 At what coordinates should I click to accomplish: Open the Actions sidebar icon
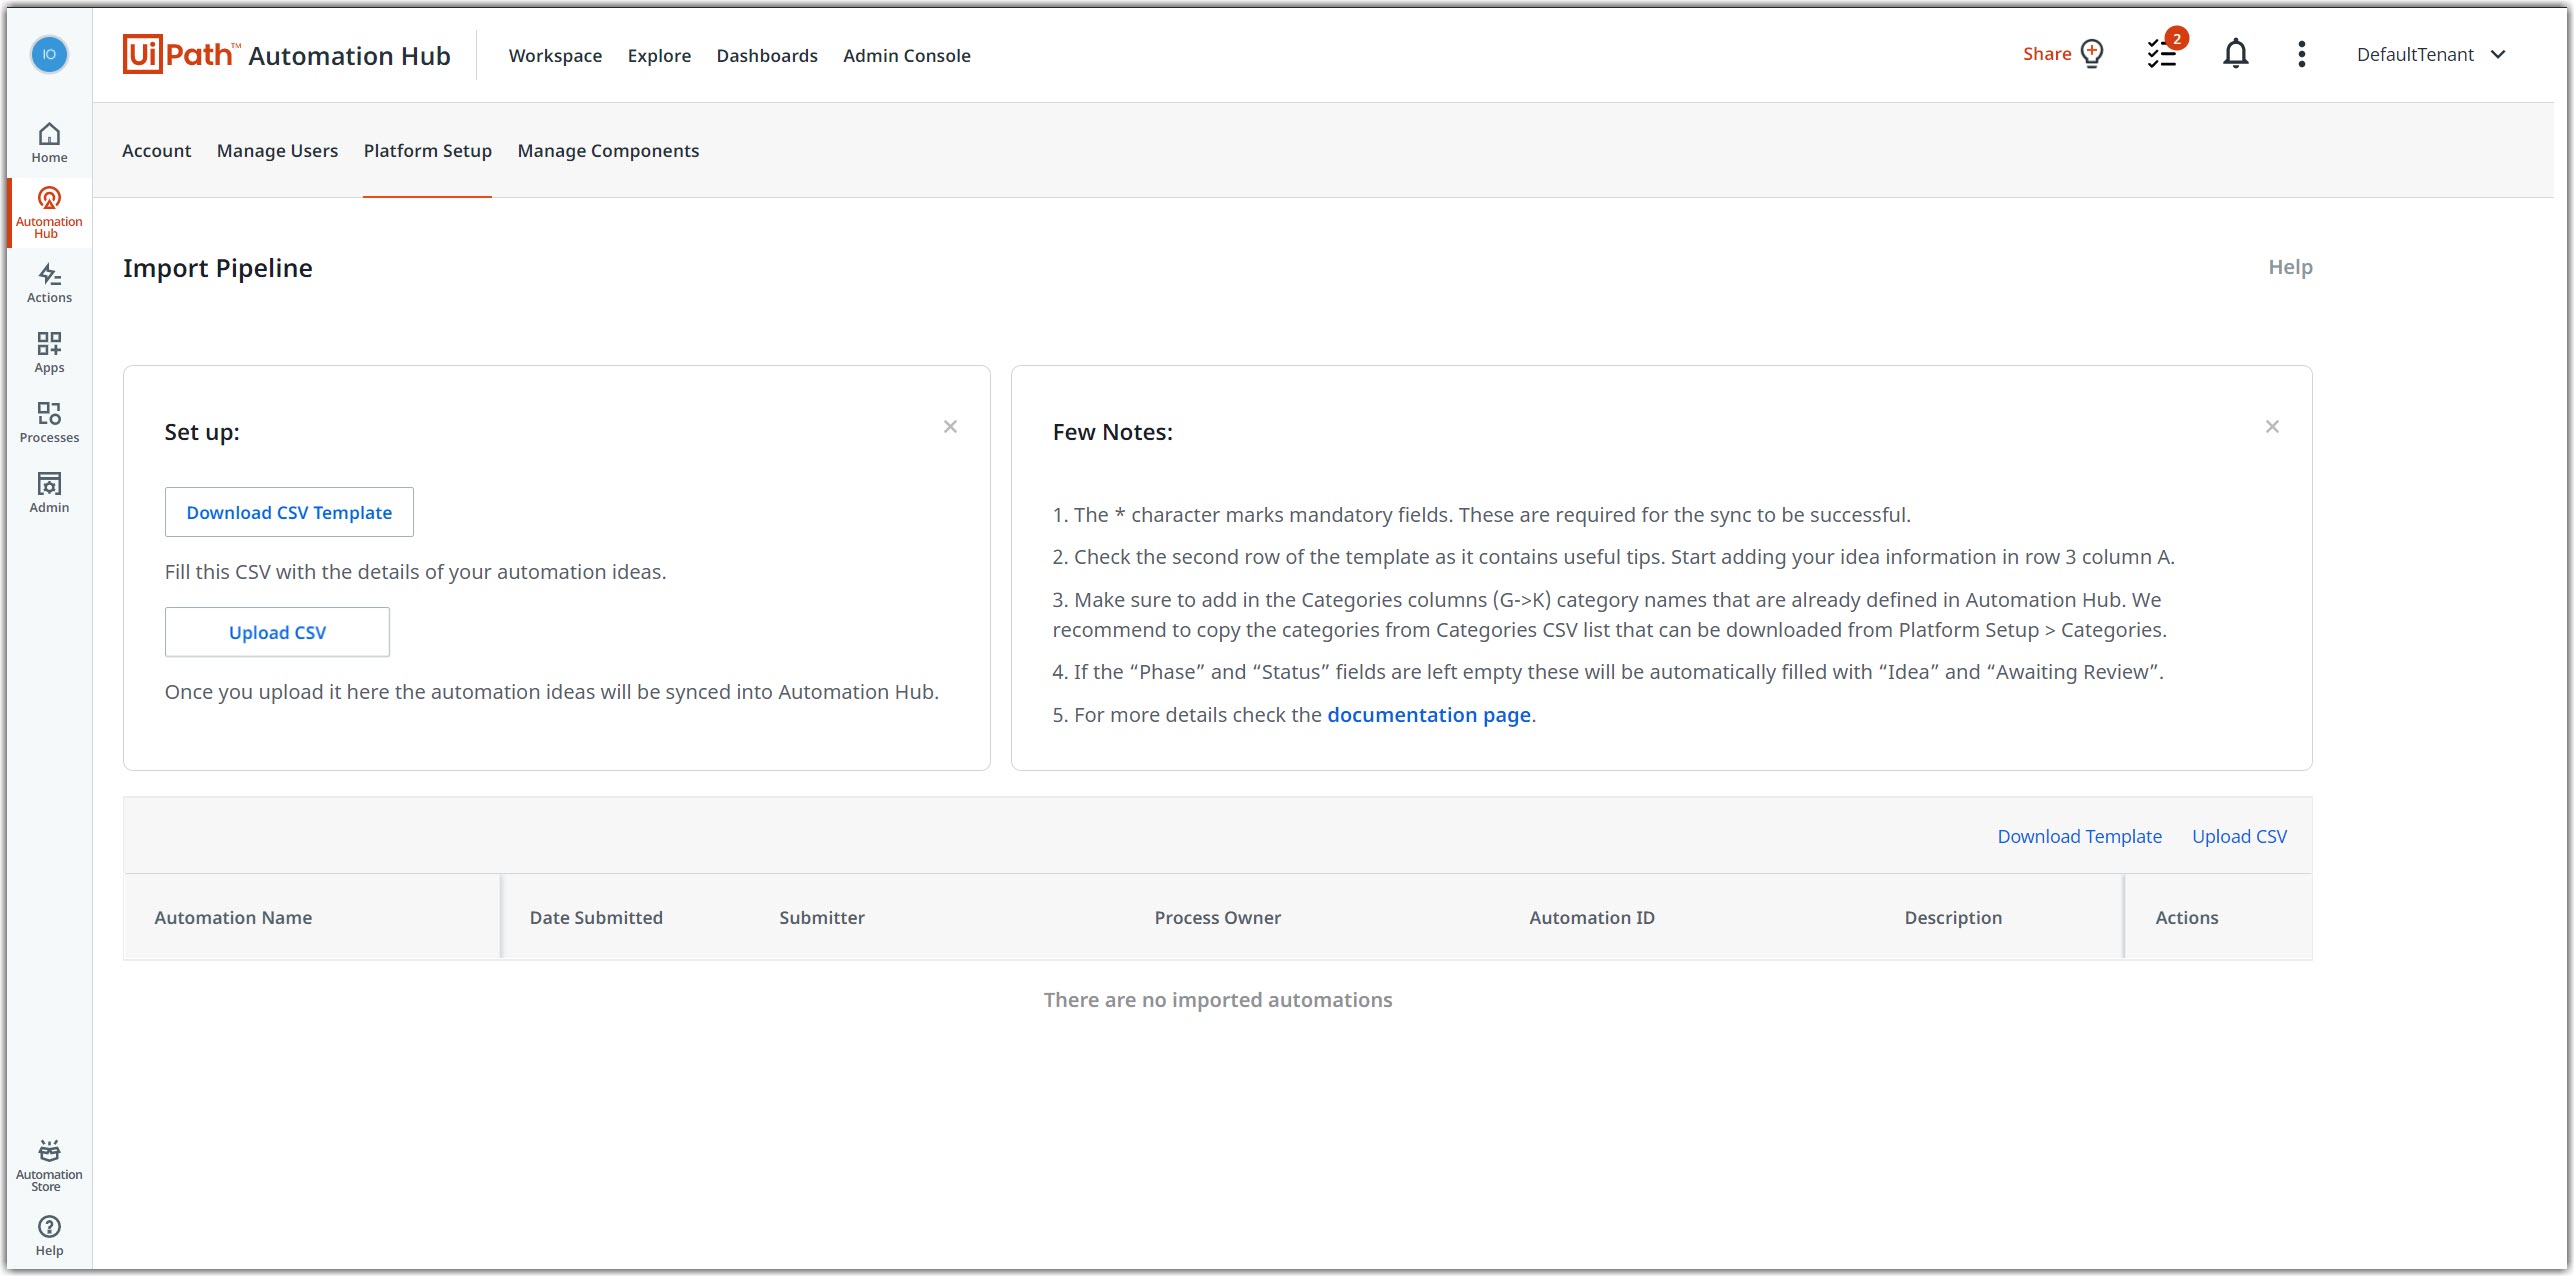49,283
